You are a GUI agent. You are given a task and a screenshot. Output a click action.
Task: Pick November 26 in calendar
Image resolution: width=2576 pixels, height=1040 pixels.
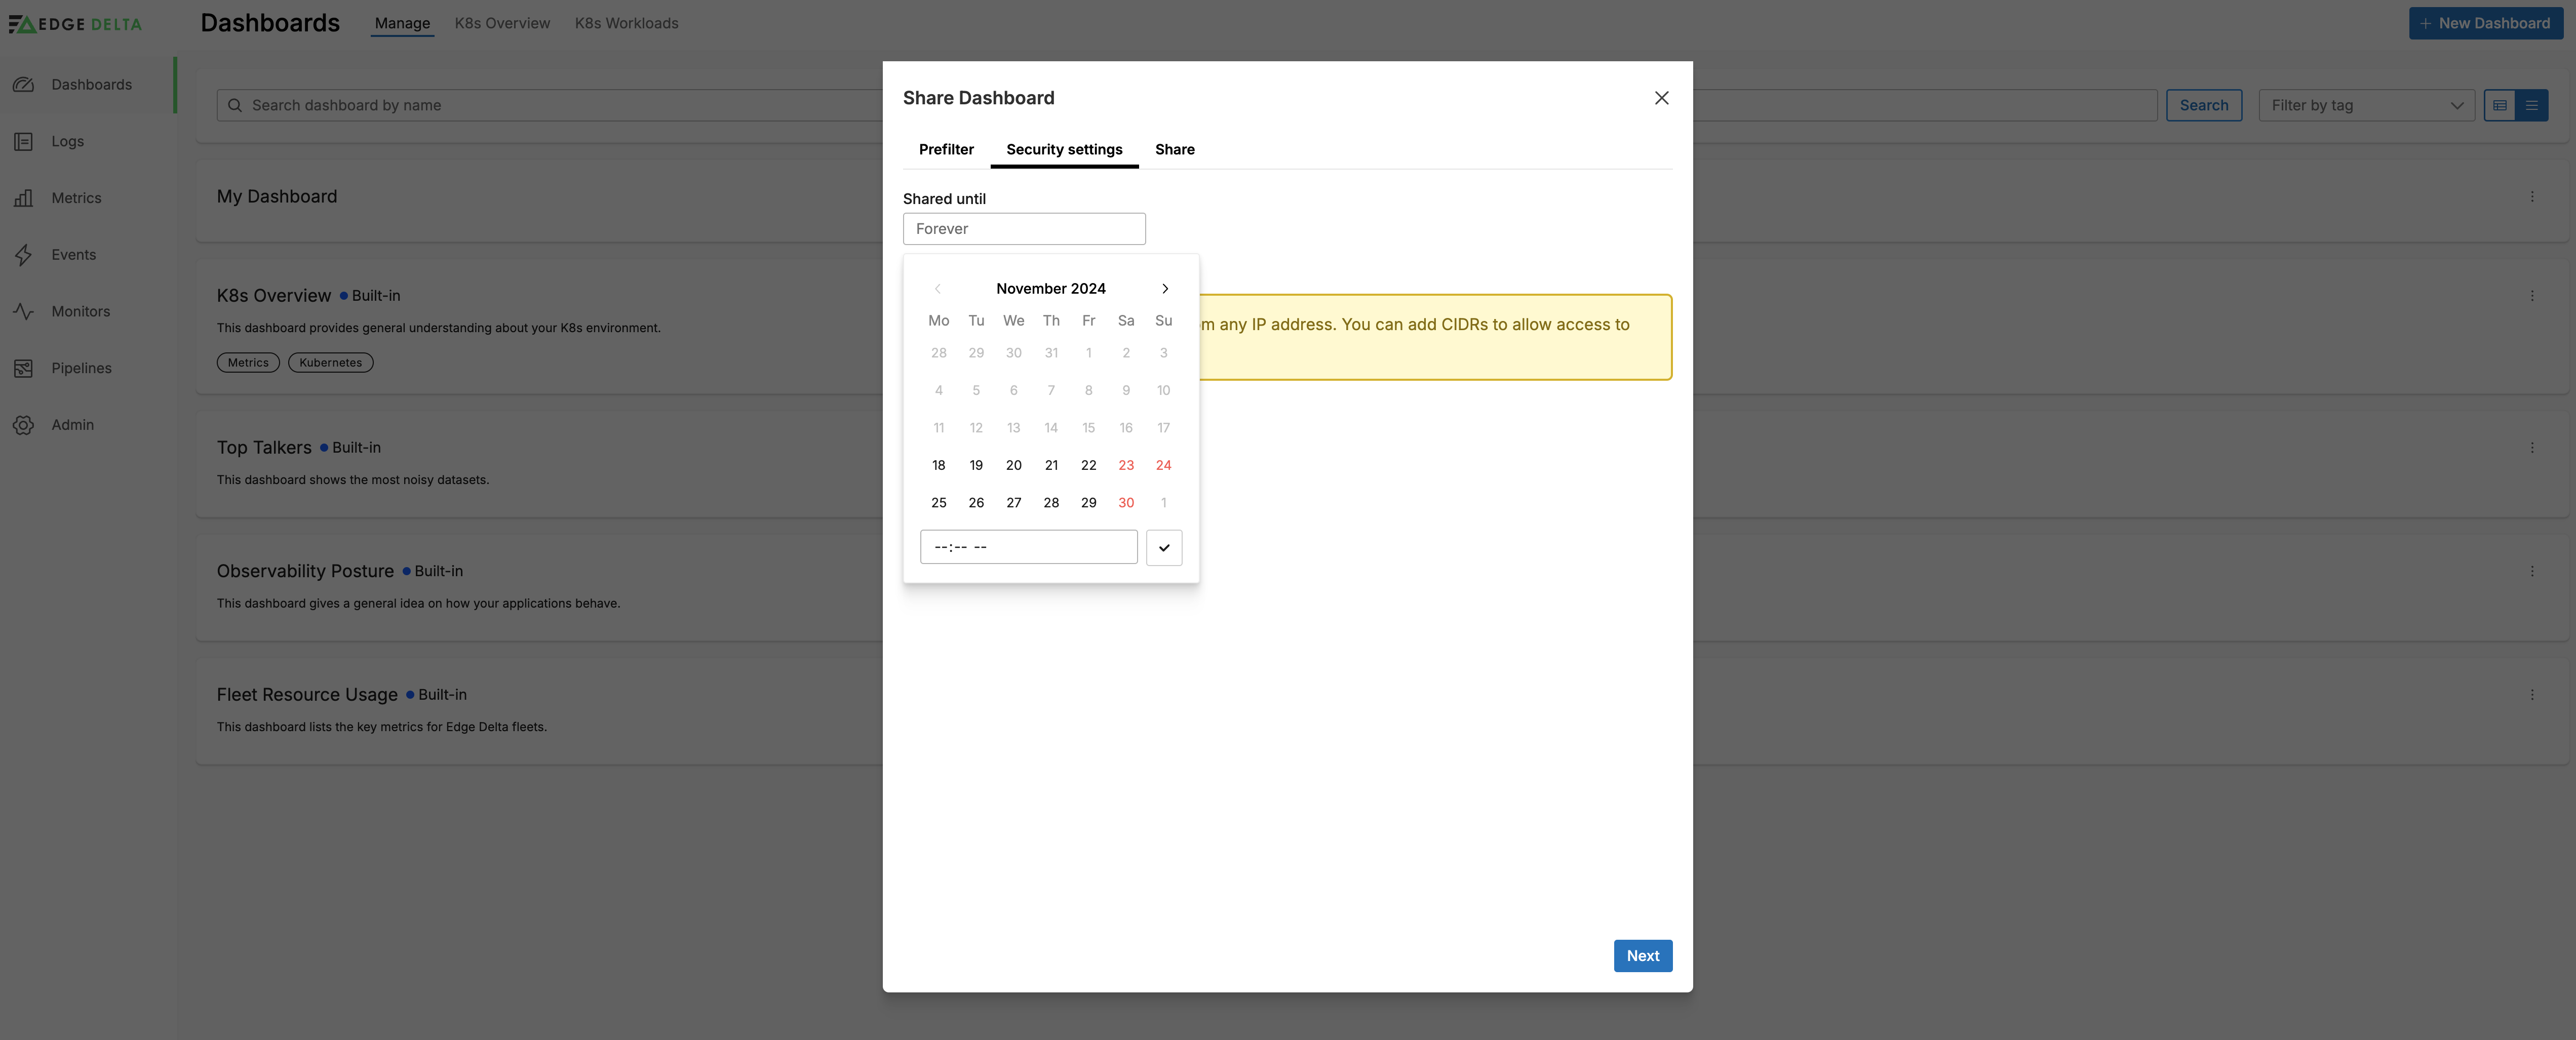click(976, 503)
